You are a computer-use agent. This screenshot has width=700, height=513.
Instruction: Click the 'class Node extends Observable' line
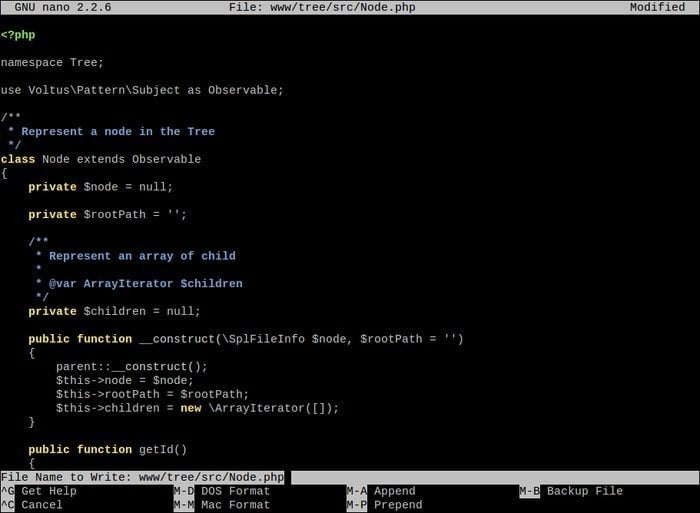point(101,159)
